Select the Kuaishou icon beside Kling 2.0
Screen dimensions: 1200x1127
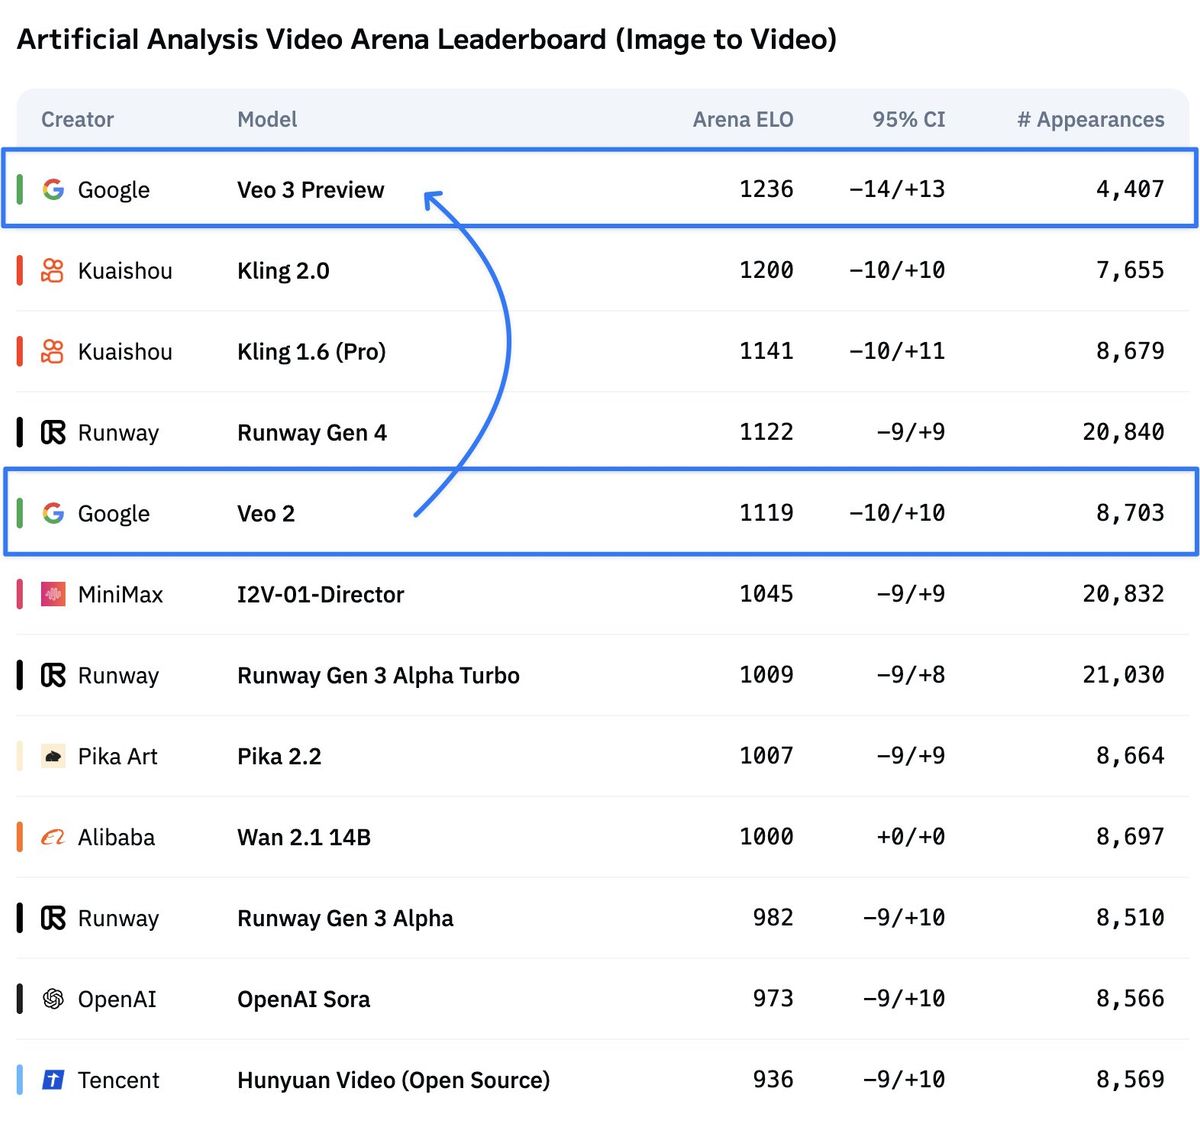[52, 270]
